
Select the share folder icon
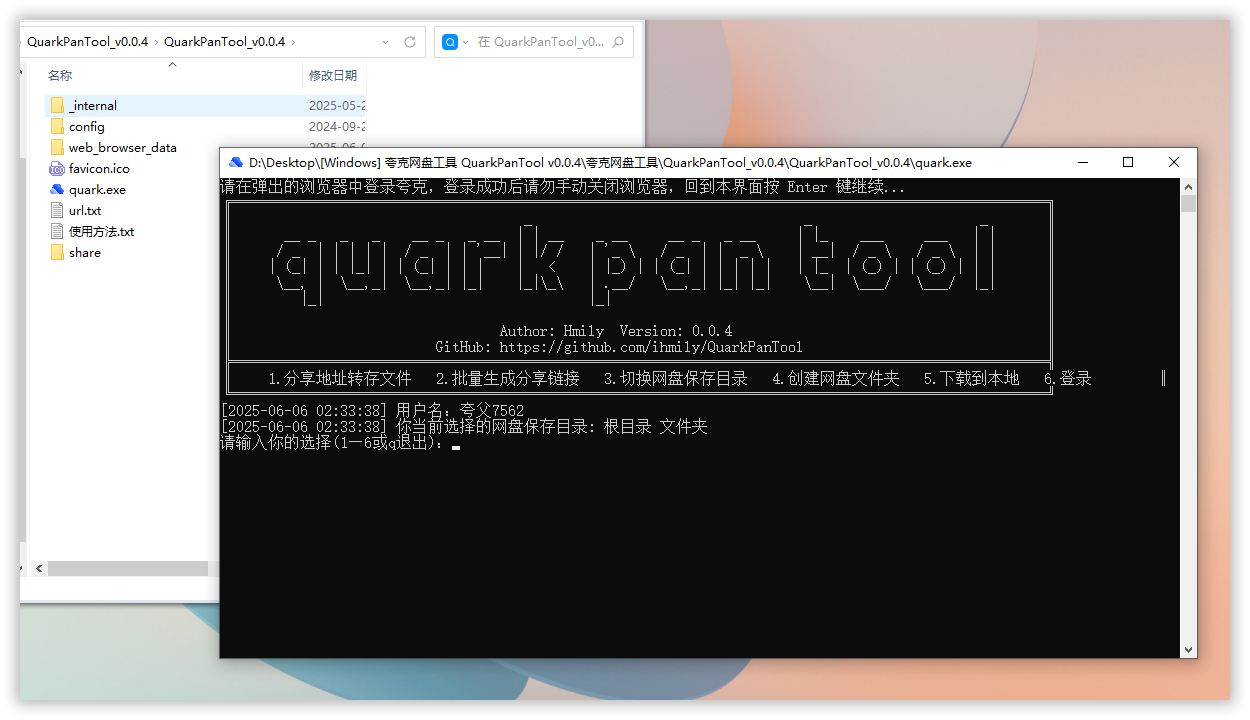[57, 252]
